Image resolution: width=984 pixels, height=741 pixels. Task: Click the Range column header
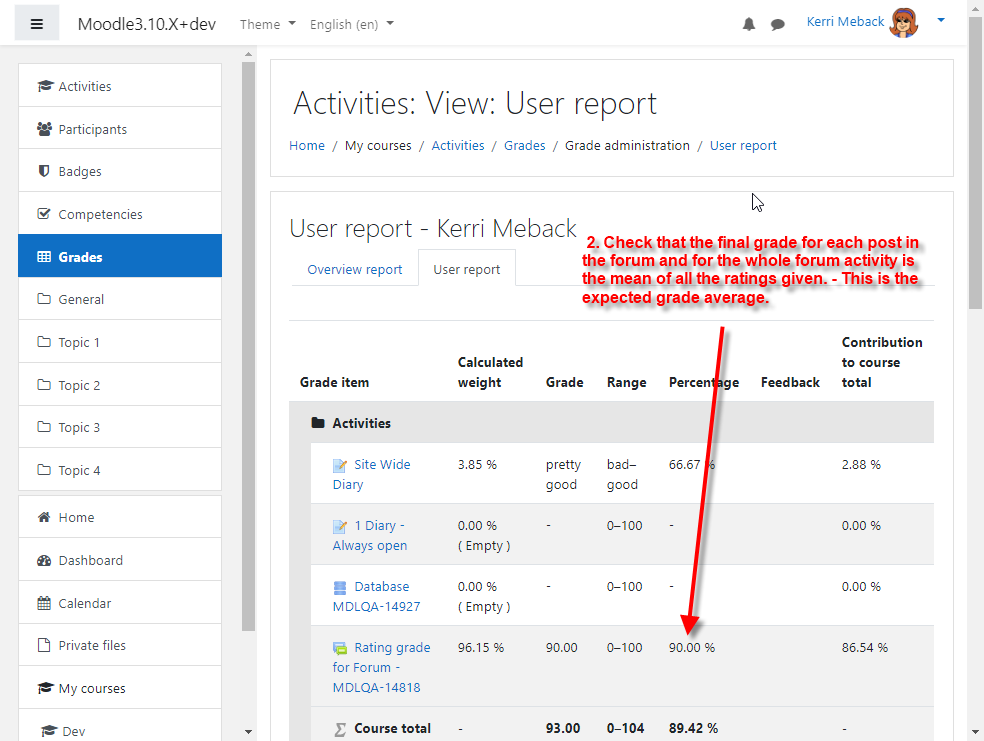click(x=626, y=382)
